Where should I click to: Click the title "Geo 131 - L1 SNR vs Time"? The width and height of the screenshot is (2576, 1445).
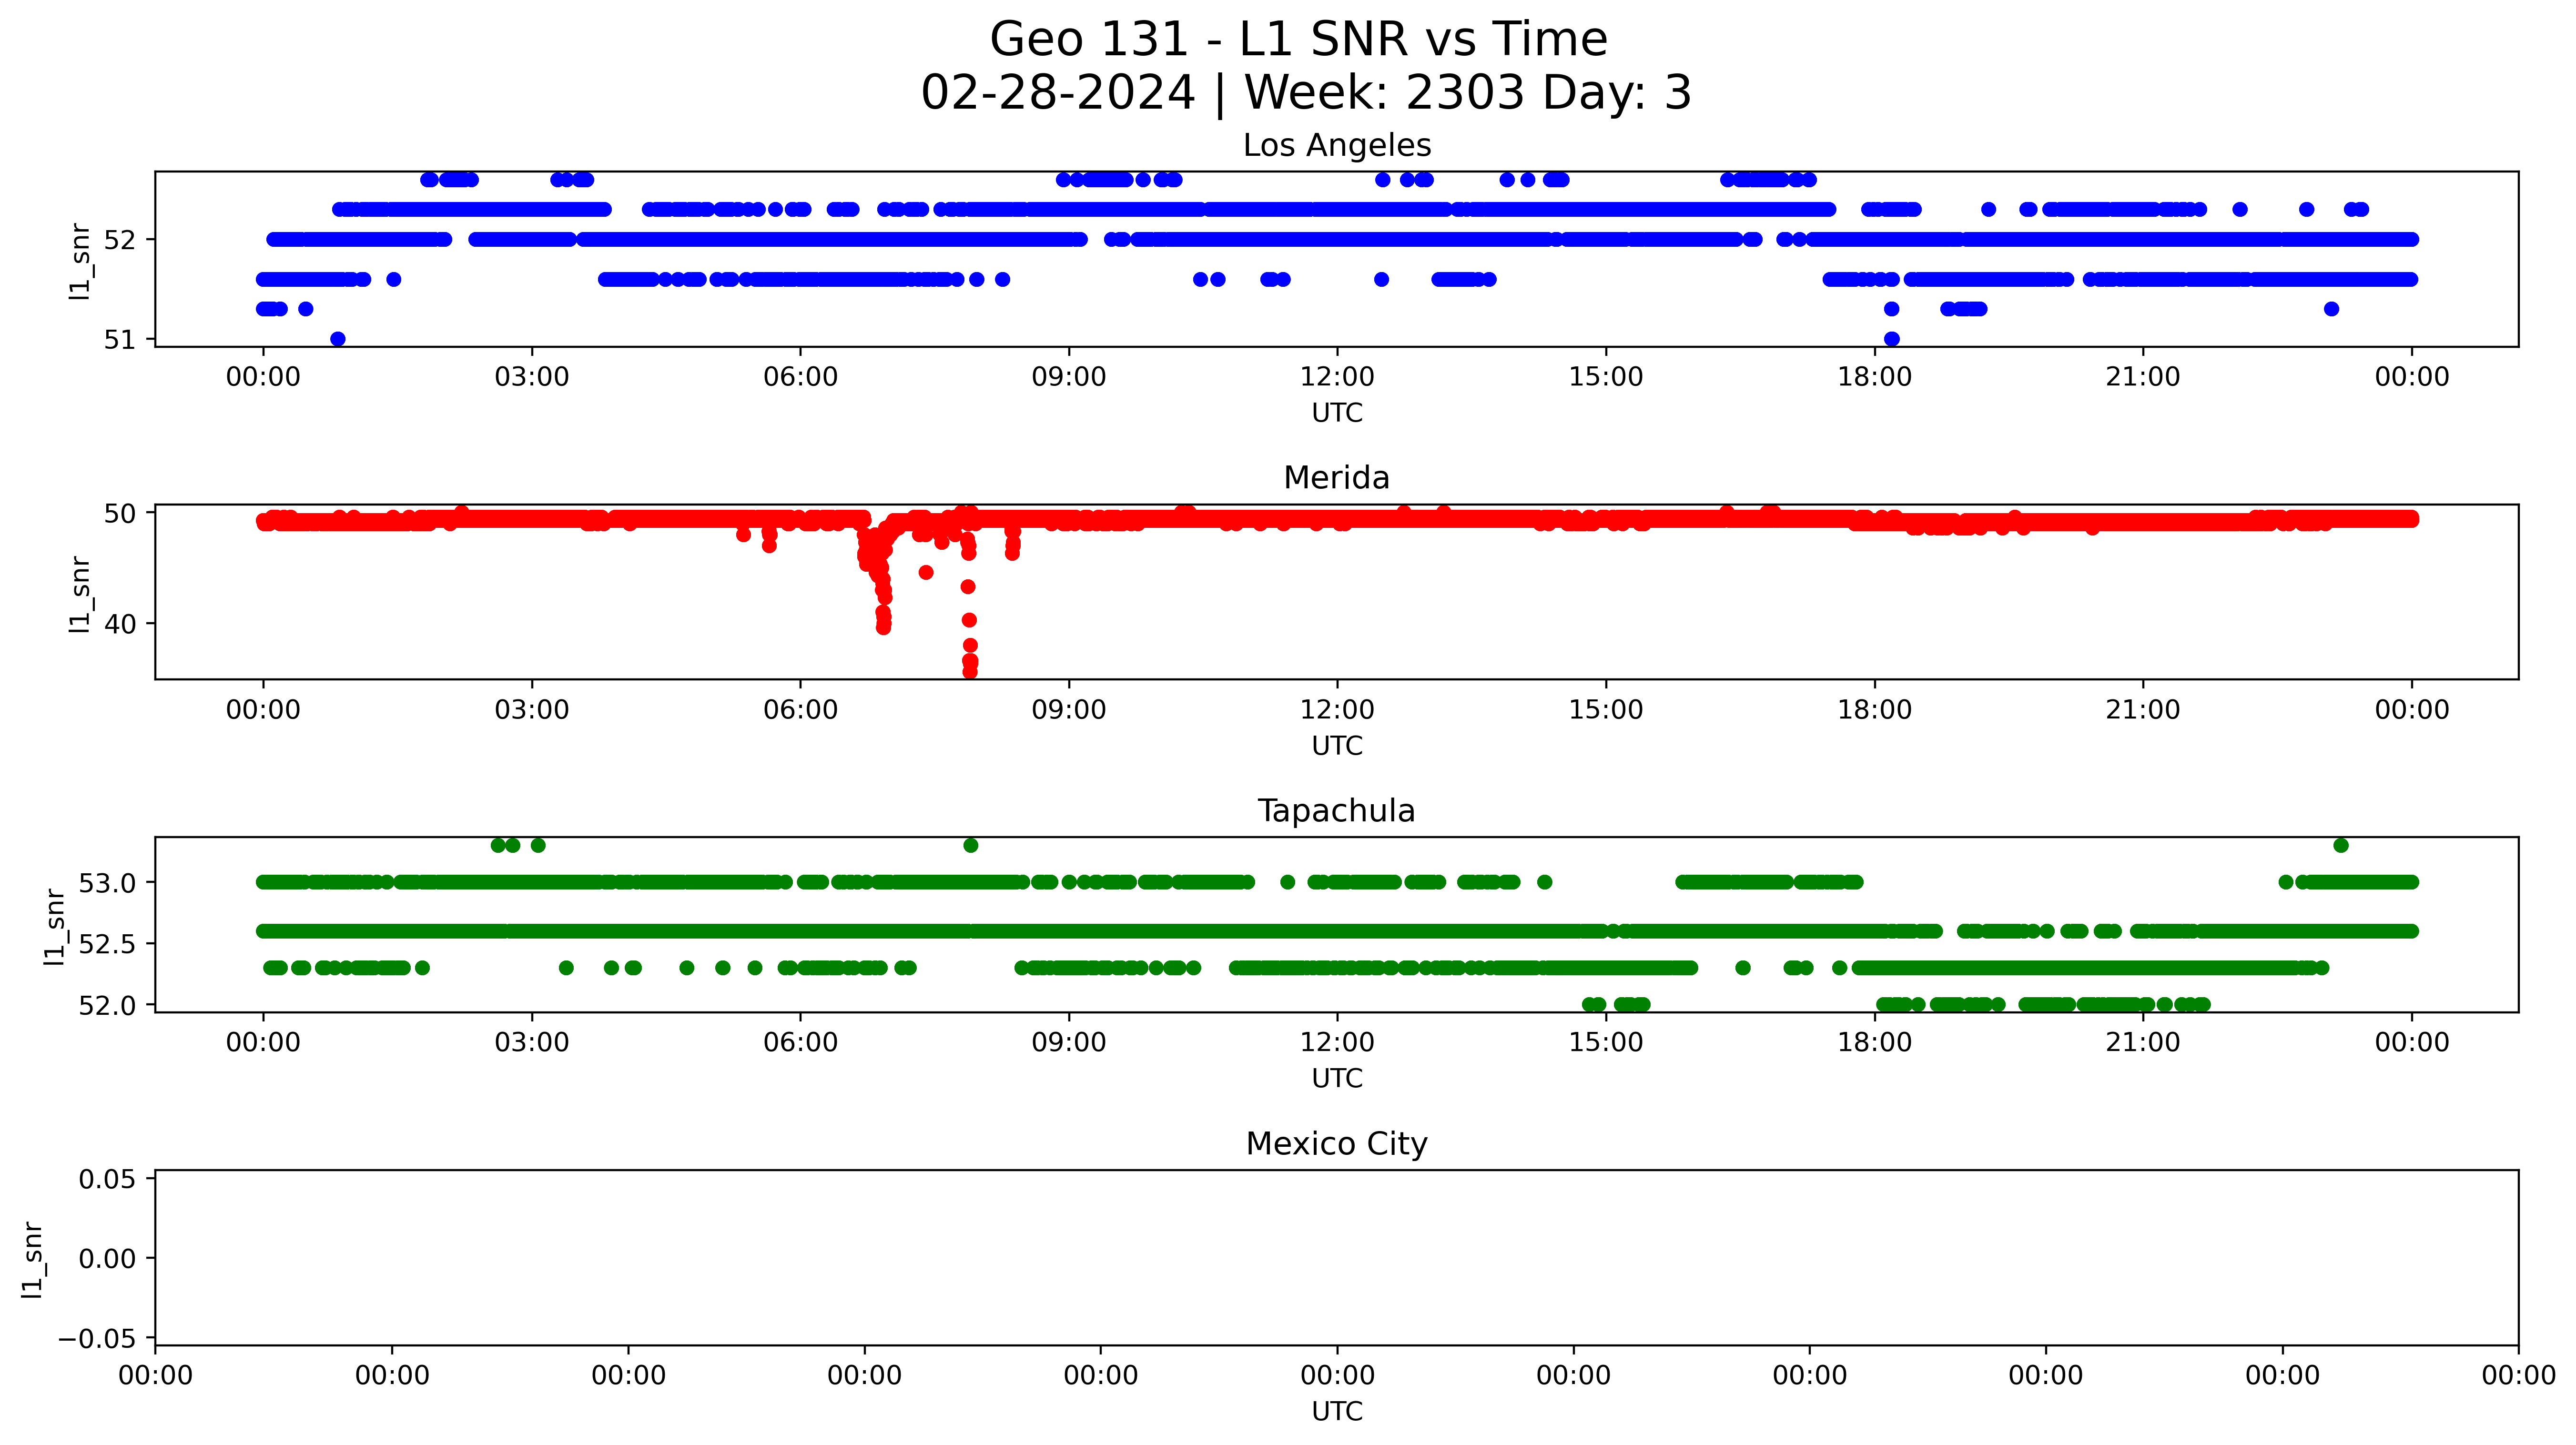pyautogui.click(x=1298, y=40)
